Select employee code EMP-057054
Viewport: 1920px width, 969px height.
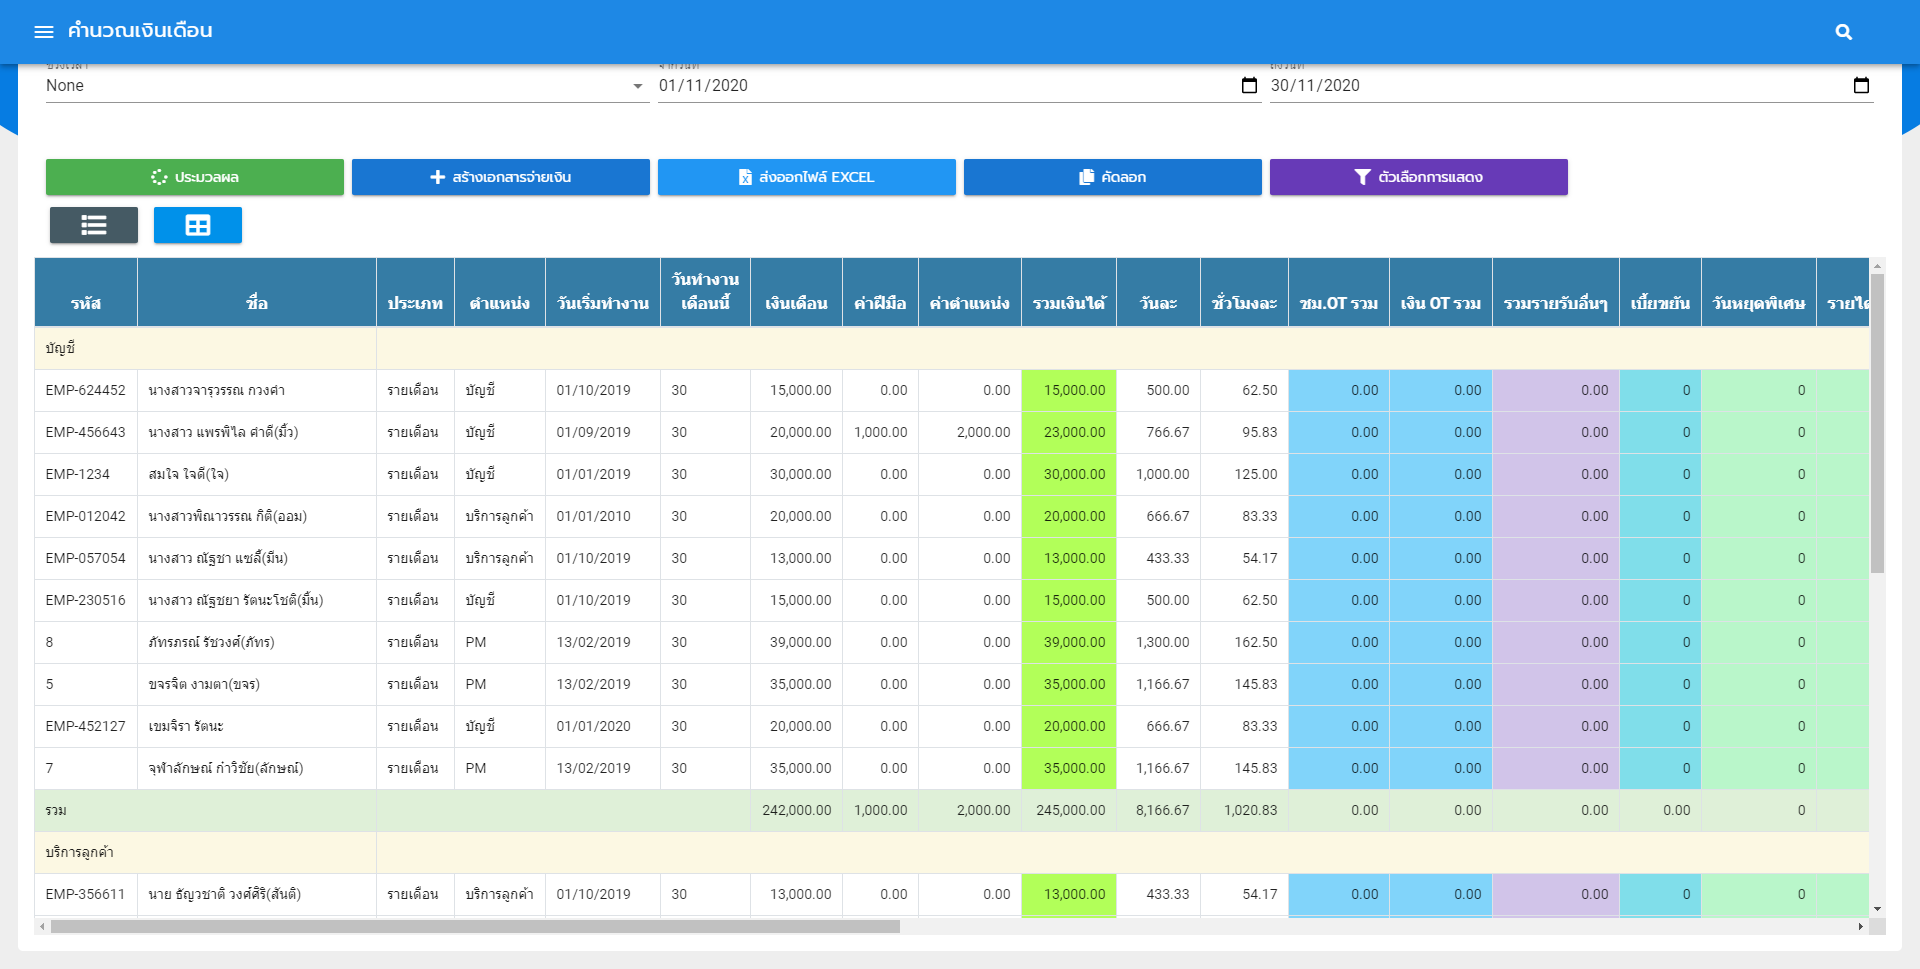[x=85, y=558]
